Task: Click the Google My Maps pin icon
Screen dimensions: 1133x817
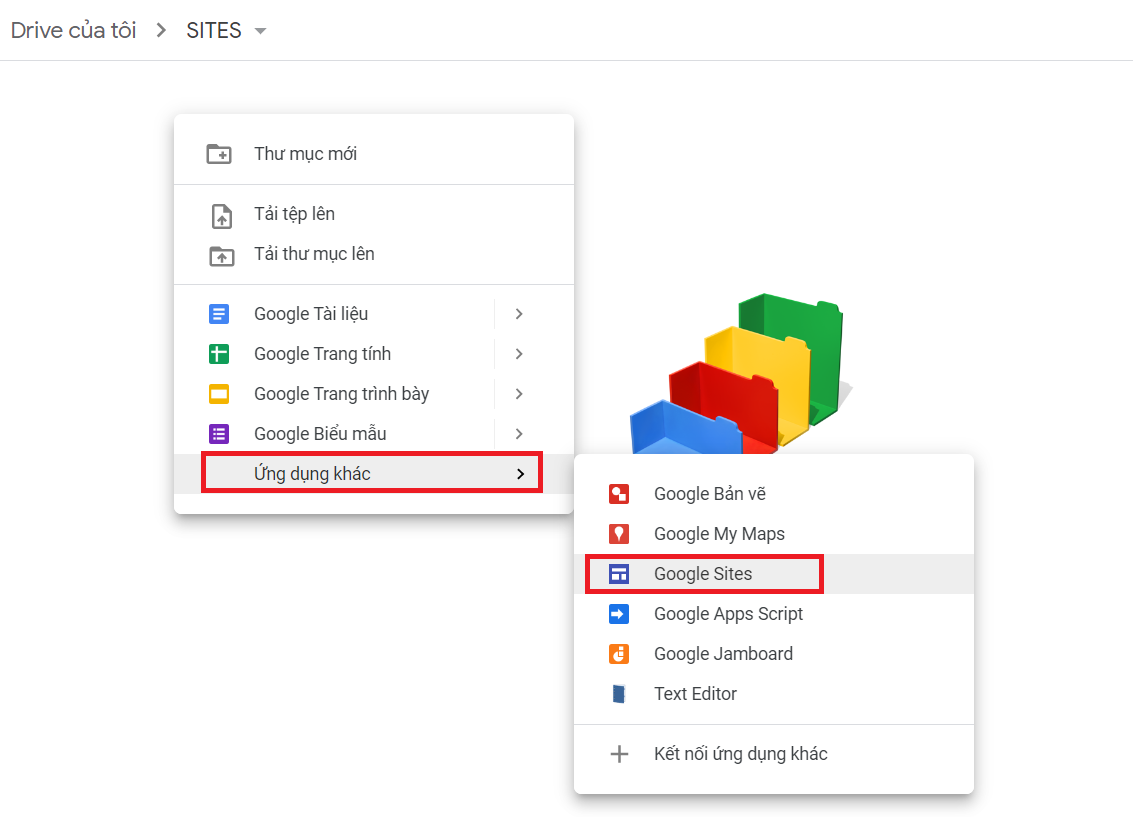Action: coord(619,534)
